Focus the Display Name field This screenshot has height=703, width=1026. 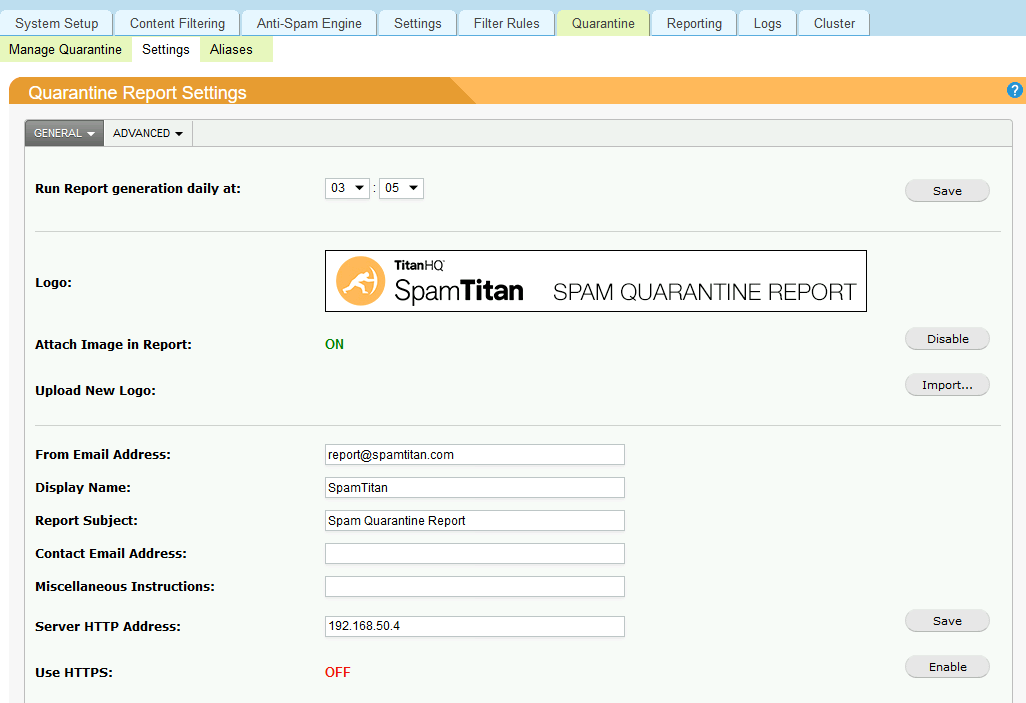(x=474, y=488)
